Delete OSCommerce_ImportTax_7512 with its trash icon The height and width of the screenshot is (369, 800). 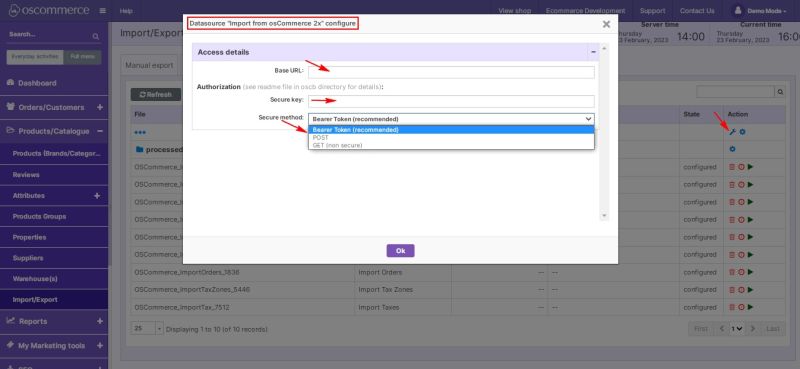[x=732, y=307]
